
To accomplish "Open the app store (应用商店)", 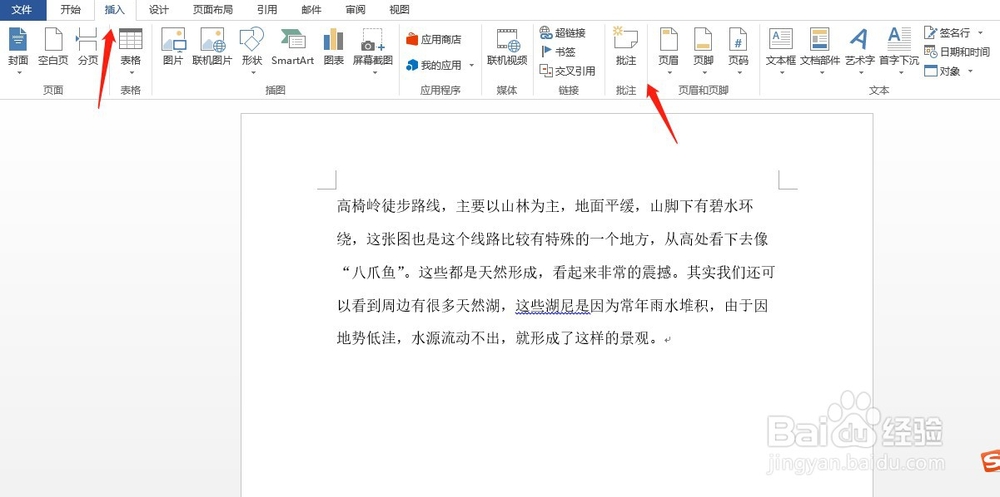I will 434,40.
